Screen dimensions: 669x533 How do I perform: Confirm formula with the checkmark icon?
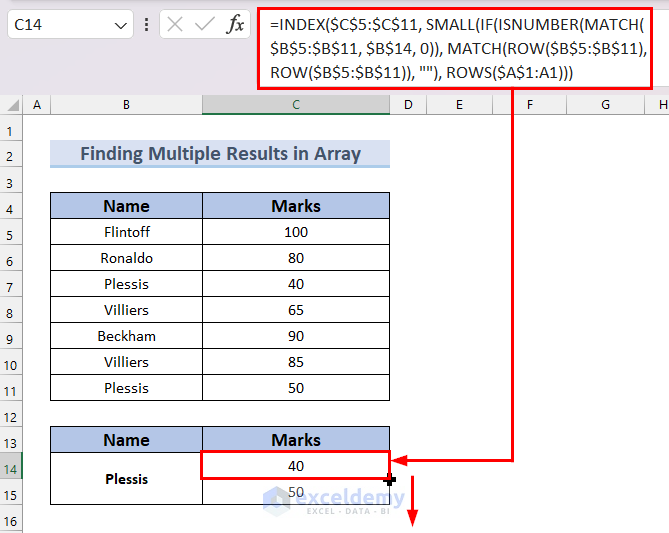204,24
